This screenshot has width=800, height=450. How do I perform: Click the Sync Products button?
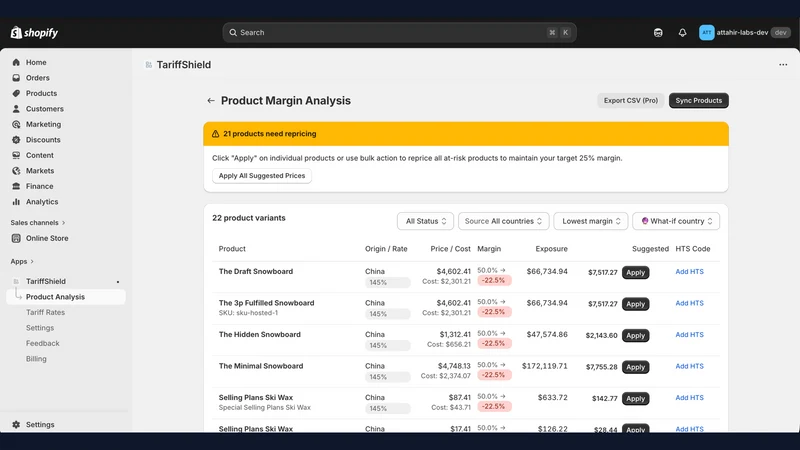coord(698,101)
